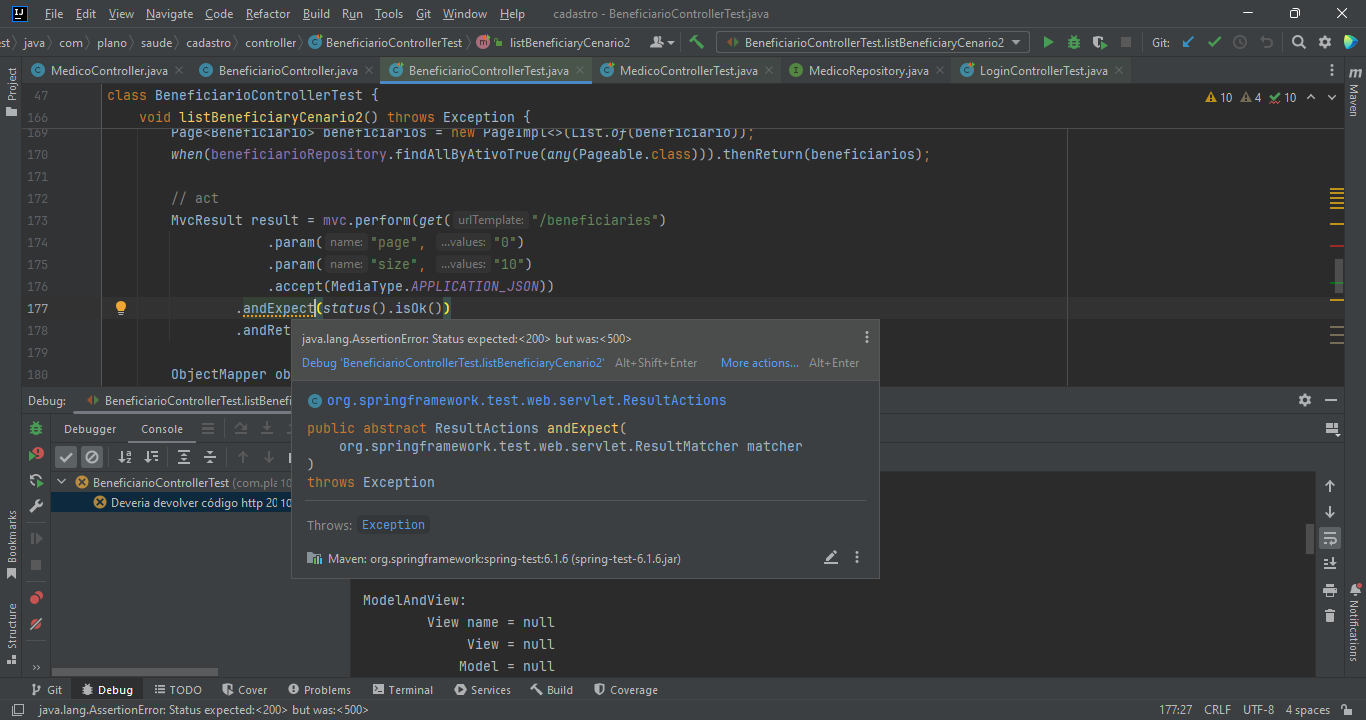Collapse all test results icon
Image resolution: width=1366 pixels, height=720 pixels.
click(210, 457)
